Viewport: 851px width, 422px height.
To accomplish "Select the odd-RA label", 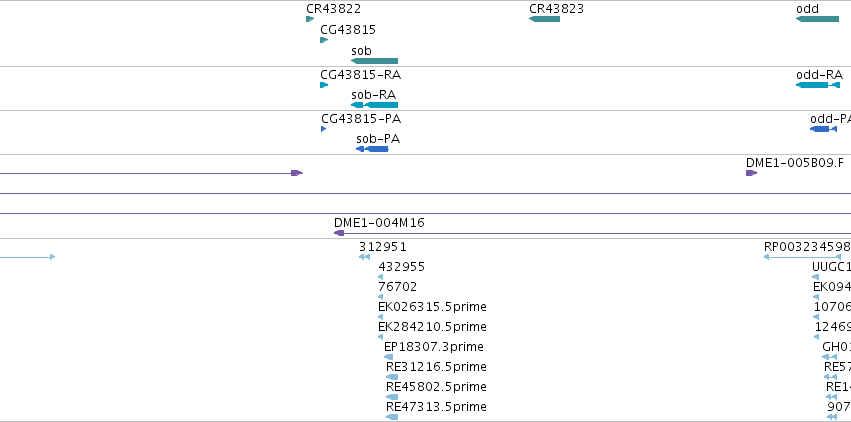I will [x=820, y=75].
